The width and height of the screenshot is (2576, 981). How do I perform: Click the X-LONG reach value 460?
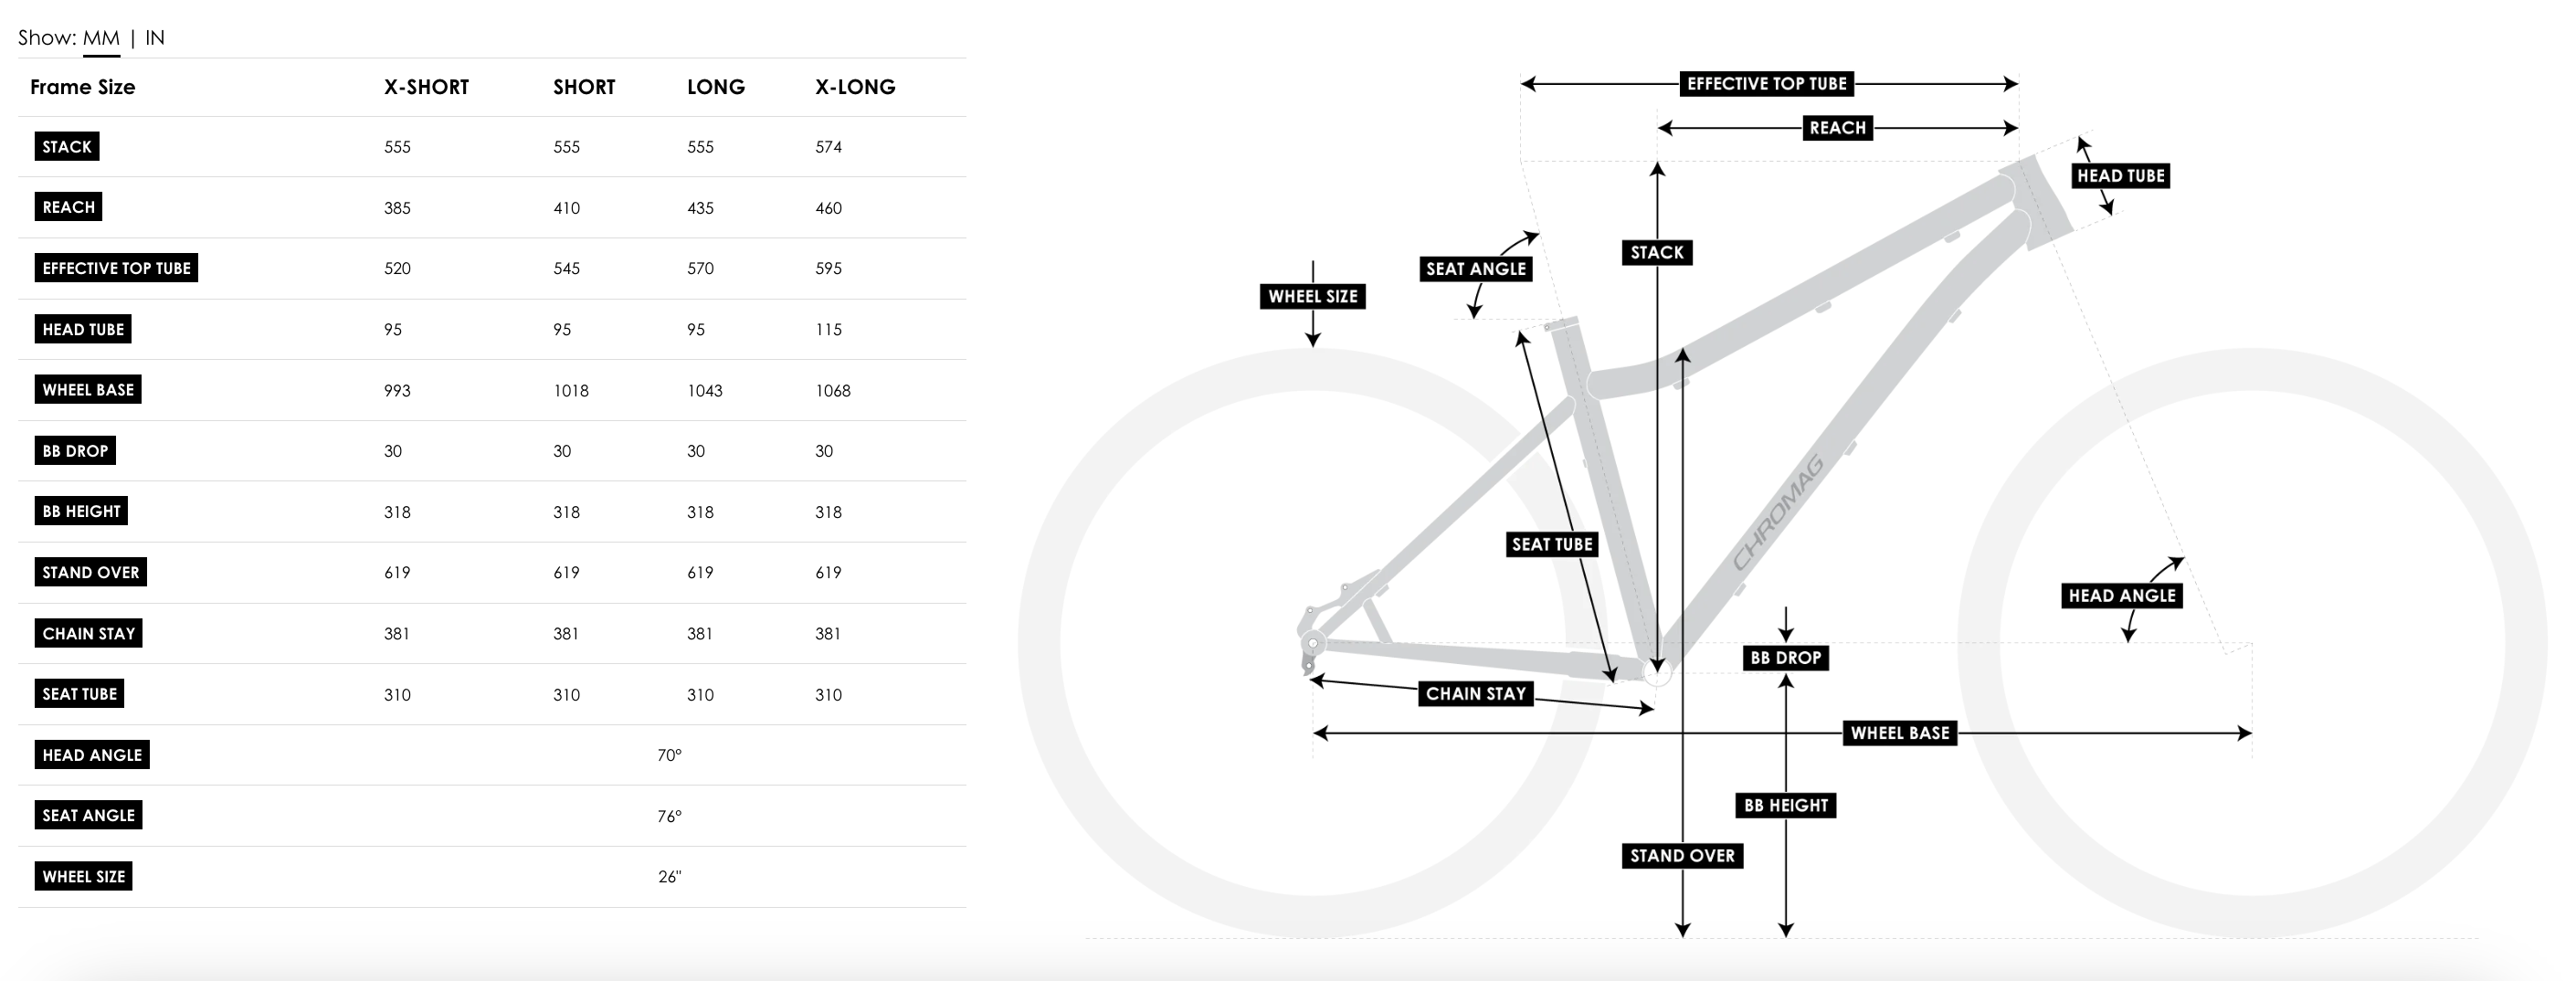829,208
